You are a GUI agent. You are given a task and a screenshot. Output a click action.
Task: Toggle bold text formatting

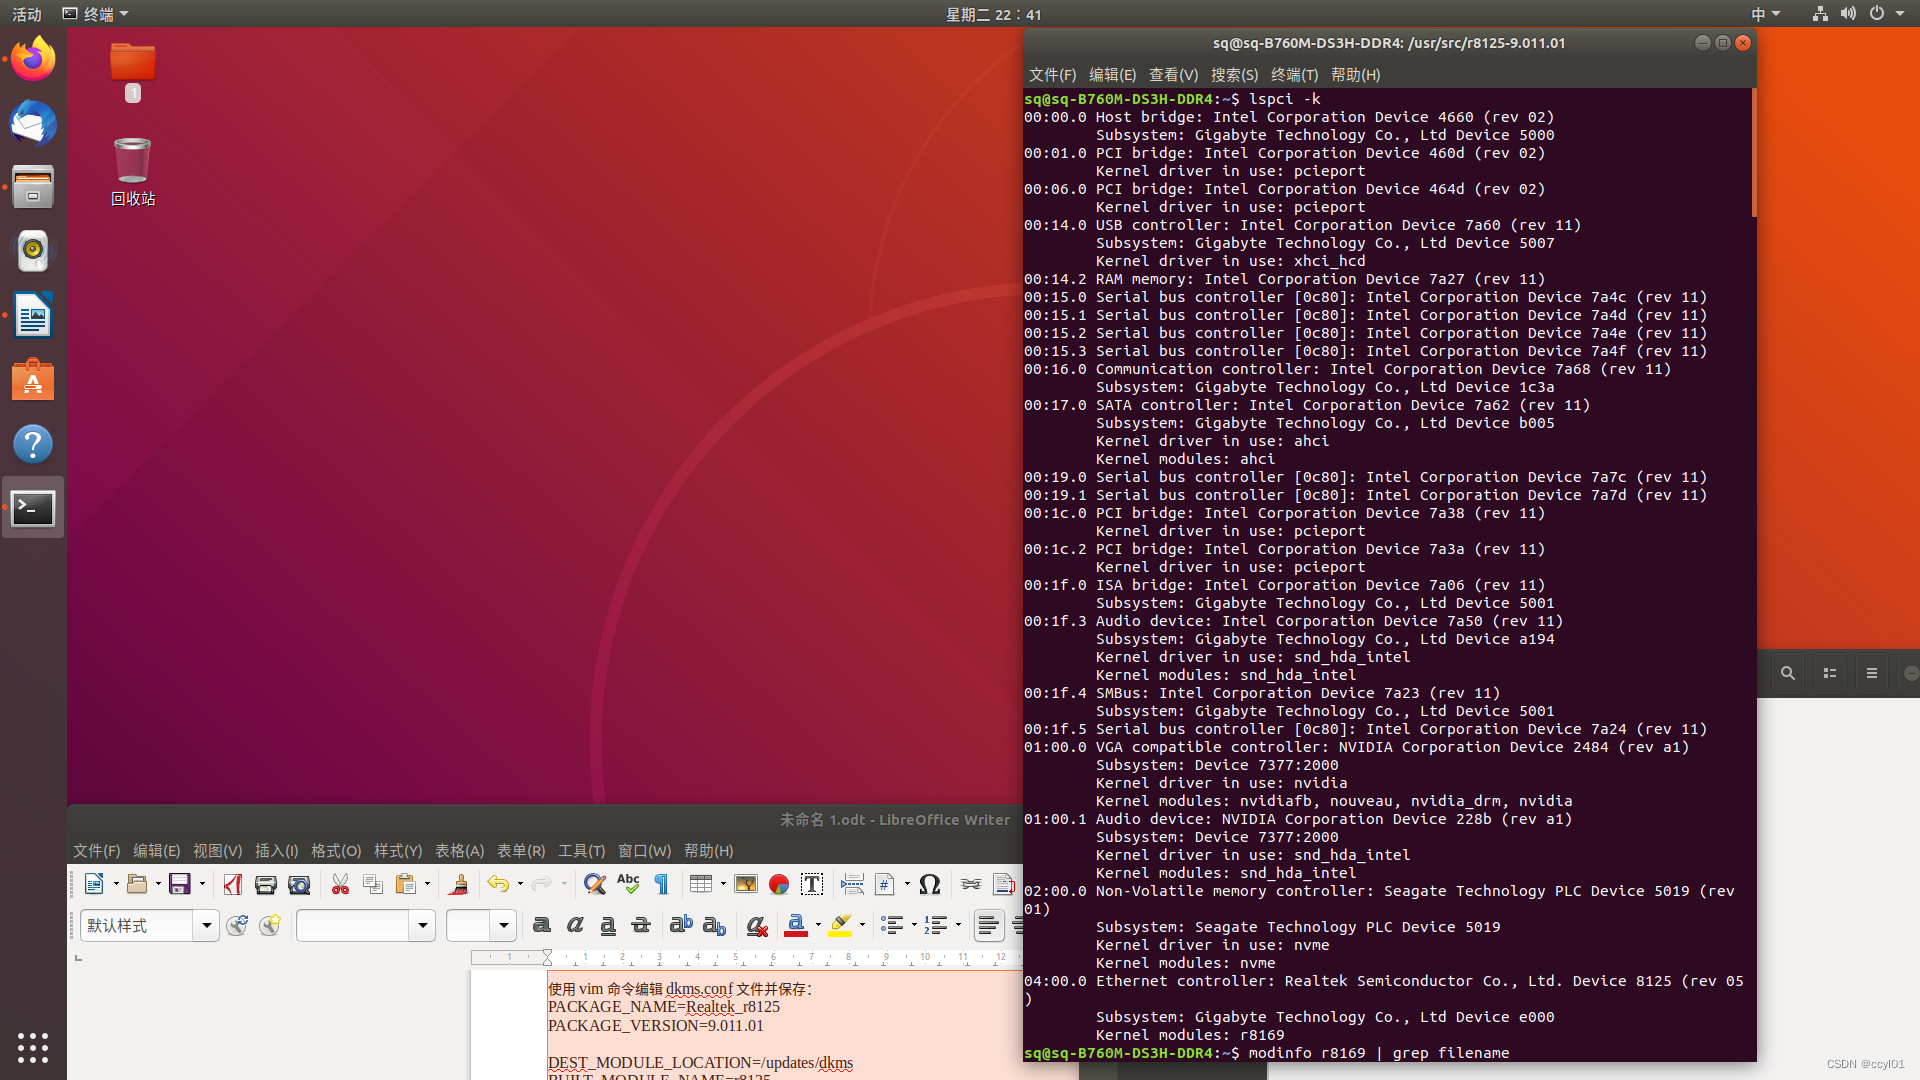(x=541, y=925)
